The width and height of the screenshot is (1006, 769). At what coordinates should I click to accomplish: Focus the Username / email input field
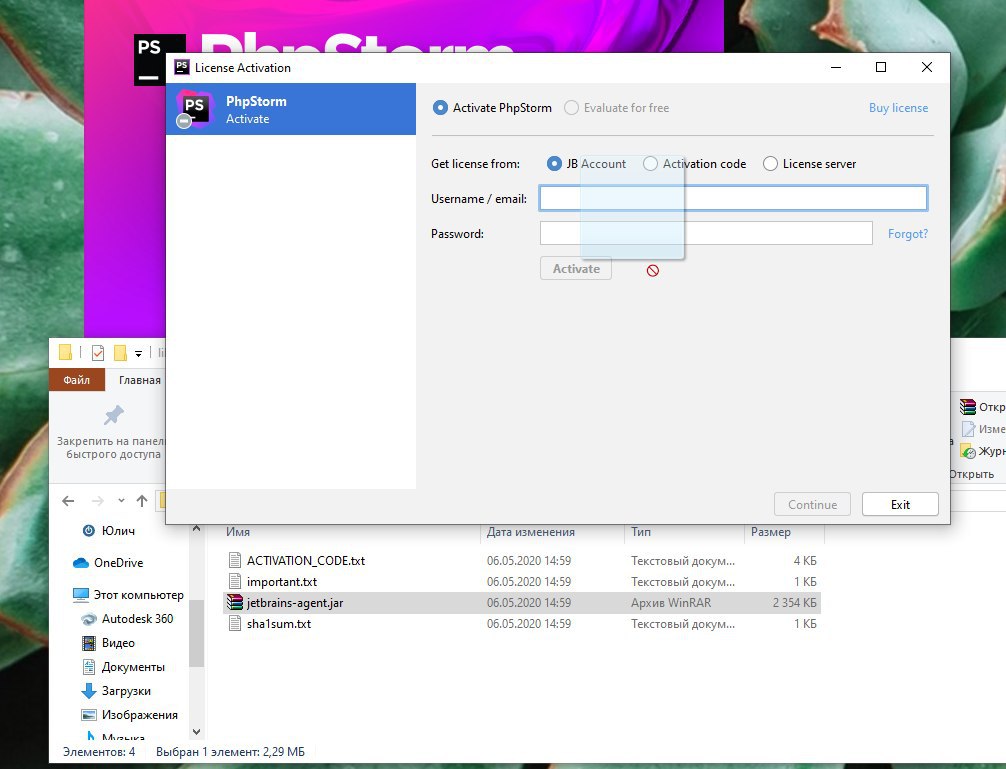click(733, 198)
